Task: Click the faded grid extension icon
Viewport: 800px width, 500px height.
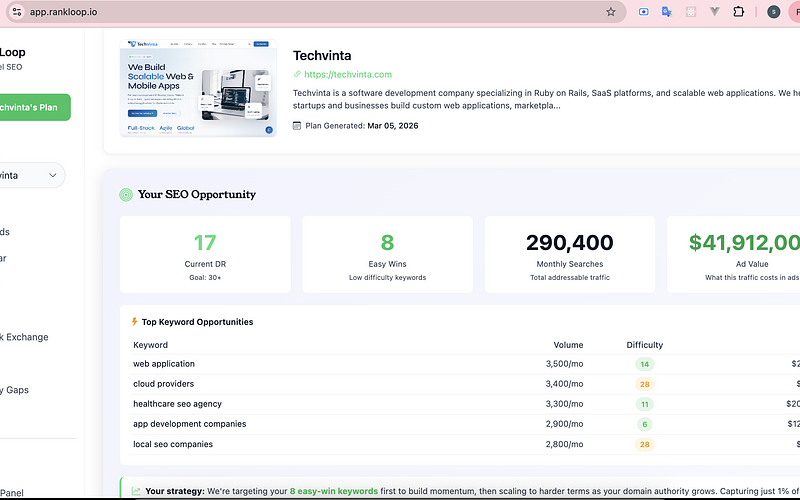Action: click(691, 12)
